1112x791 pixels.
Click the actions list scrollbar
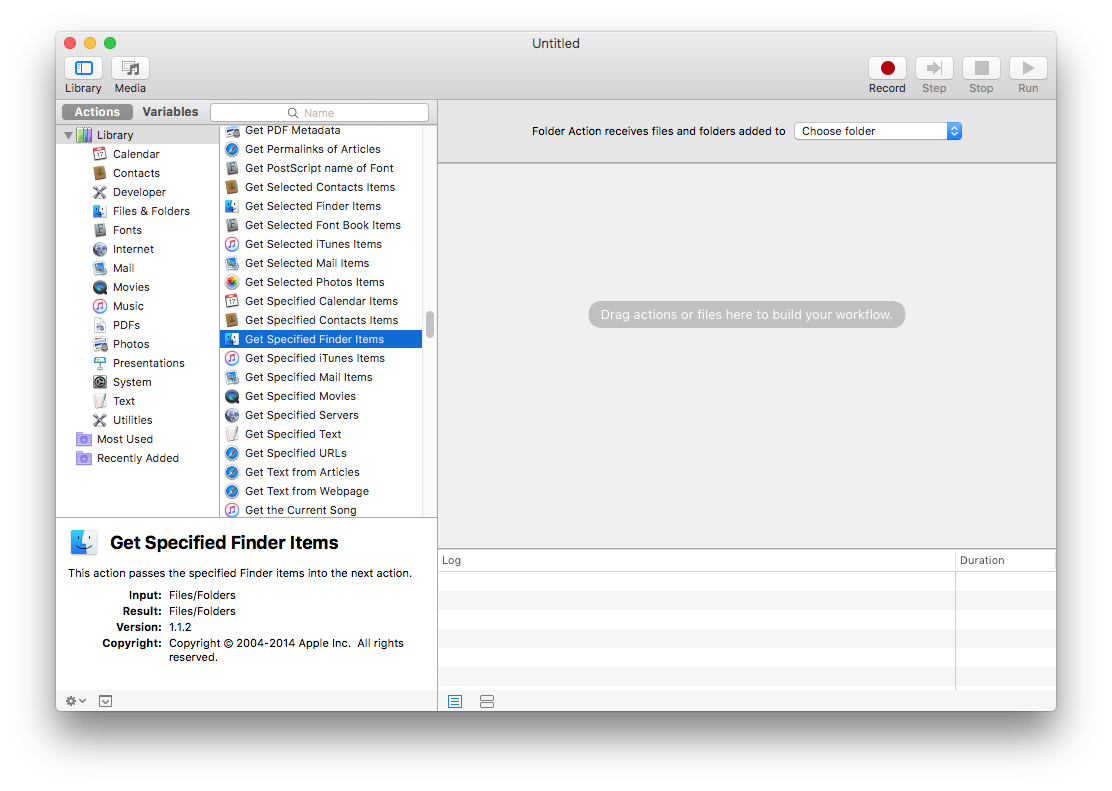point(430,324)
